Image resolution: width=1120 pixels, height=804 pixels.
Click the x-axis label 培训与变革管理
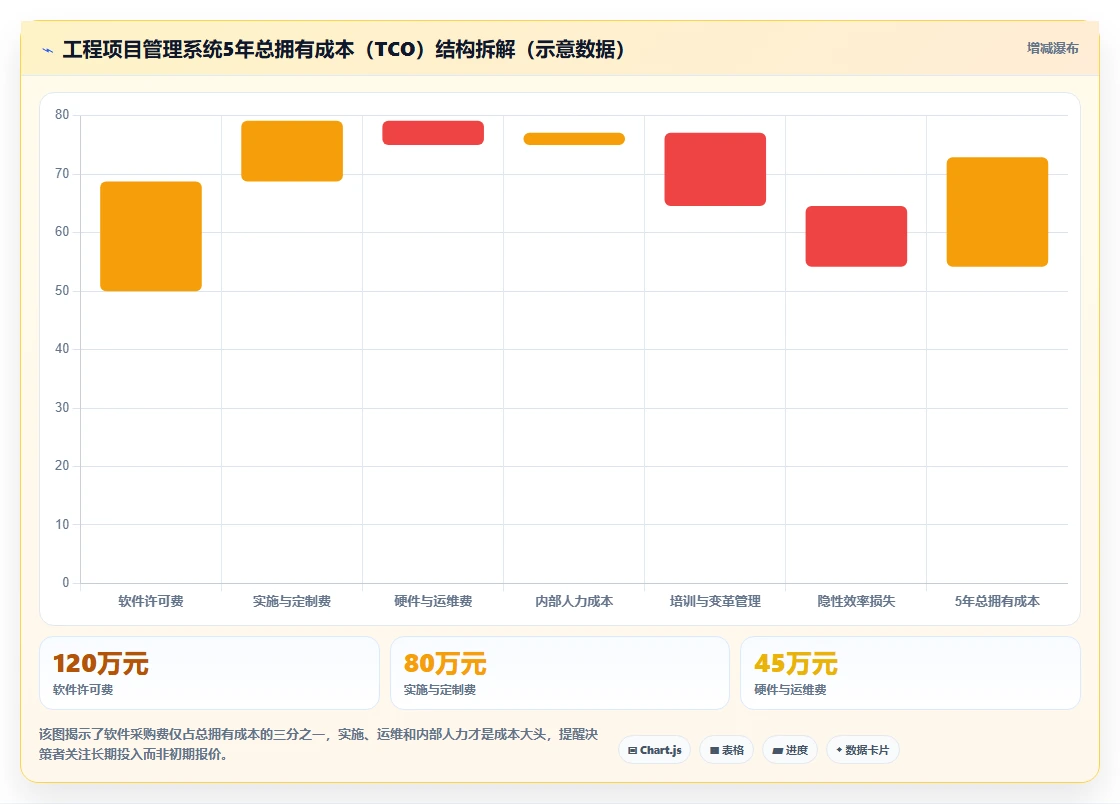pos(715,601)
